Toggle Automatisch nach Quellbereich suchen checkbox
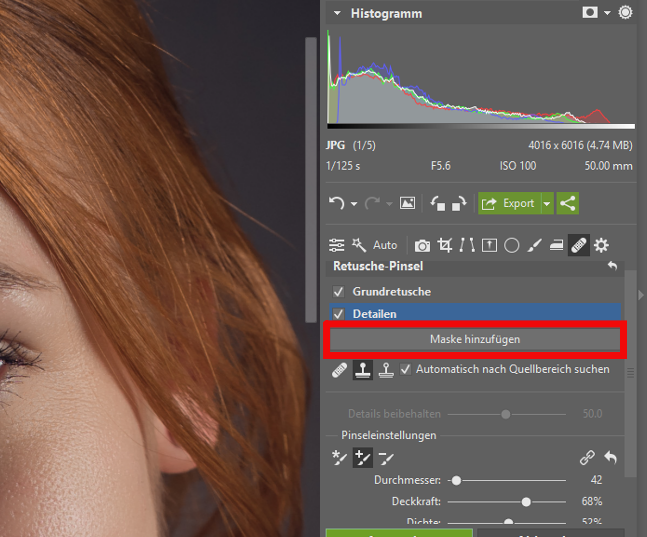Image resolution: width=647 pixels, height=537 pixels. coord(406,369)
